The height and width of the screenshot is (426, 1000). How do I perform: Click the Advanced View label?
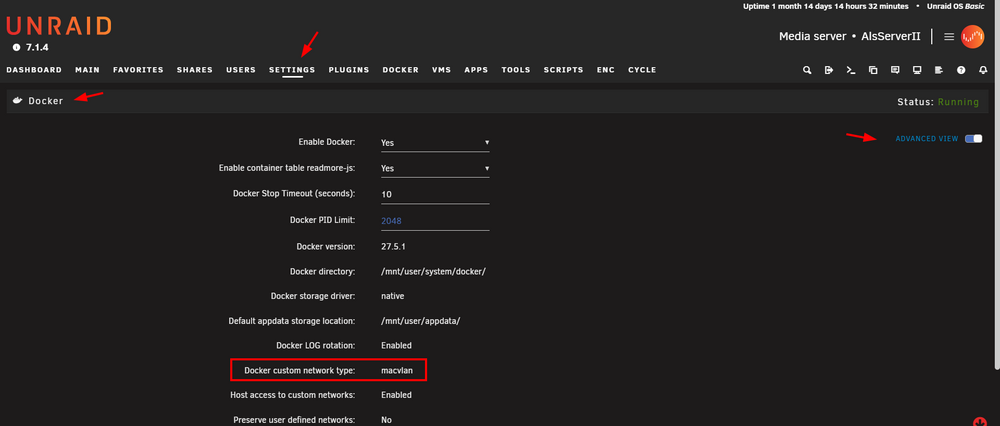pos(927,139)
